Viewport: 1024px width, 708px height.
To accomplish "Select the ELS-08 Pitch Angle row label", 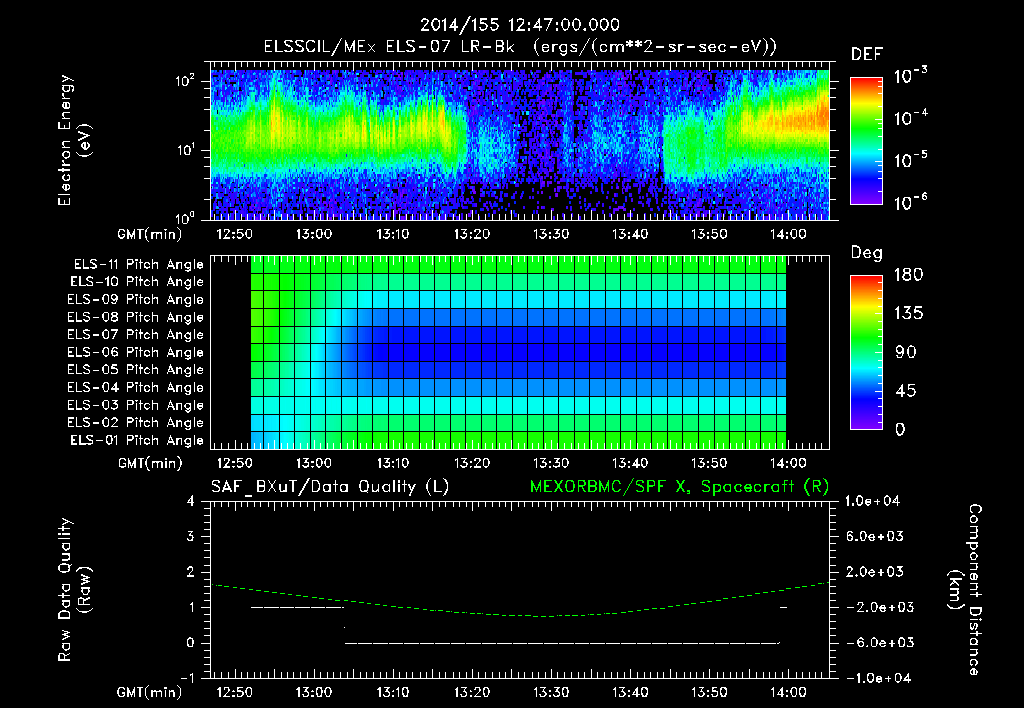I will tap(136, 317).
